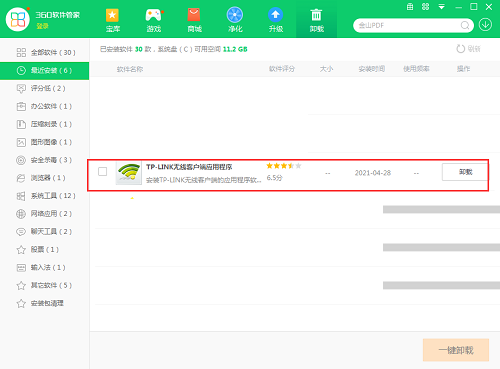Click the 登录 login link
500x369 pixels.
(42, 26)
